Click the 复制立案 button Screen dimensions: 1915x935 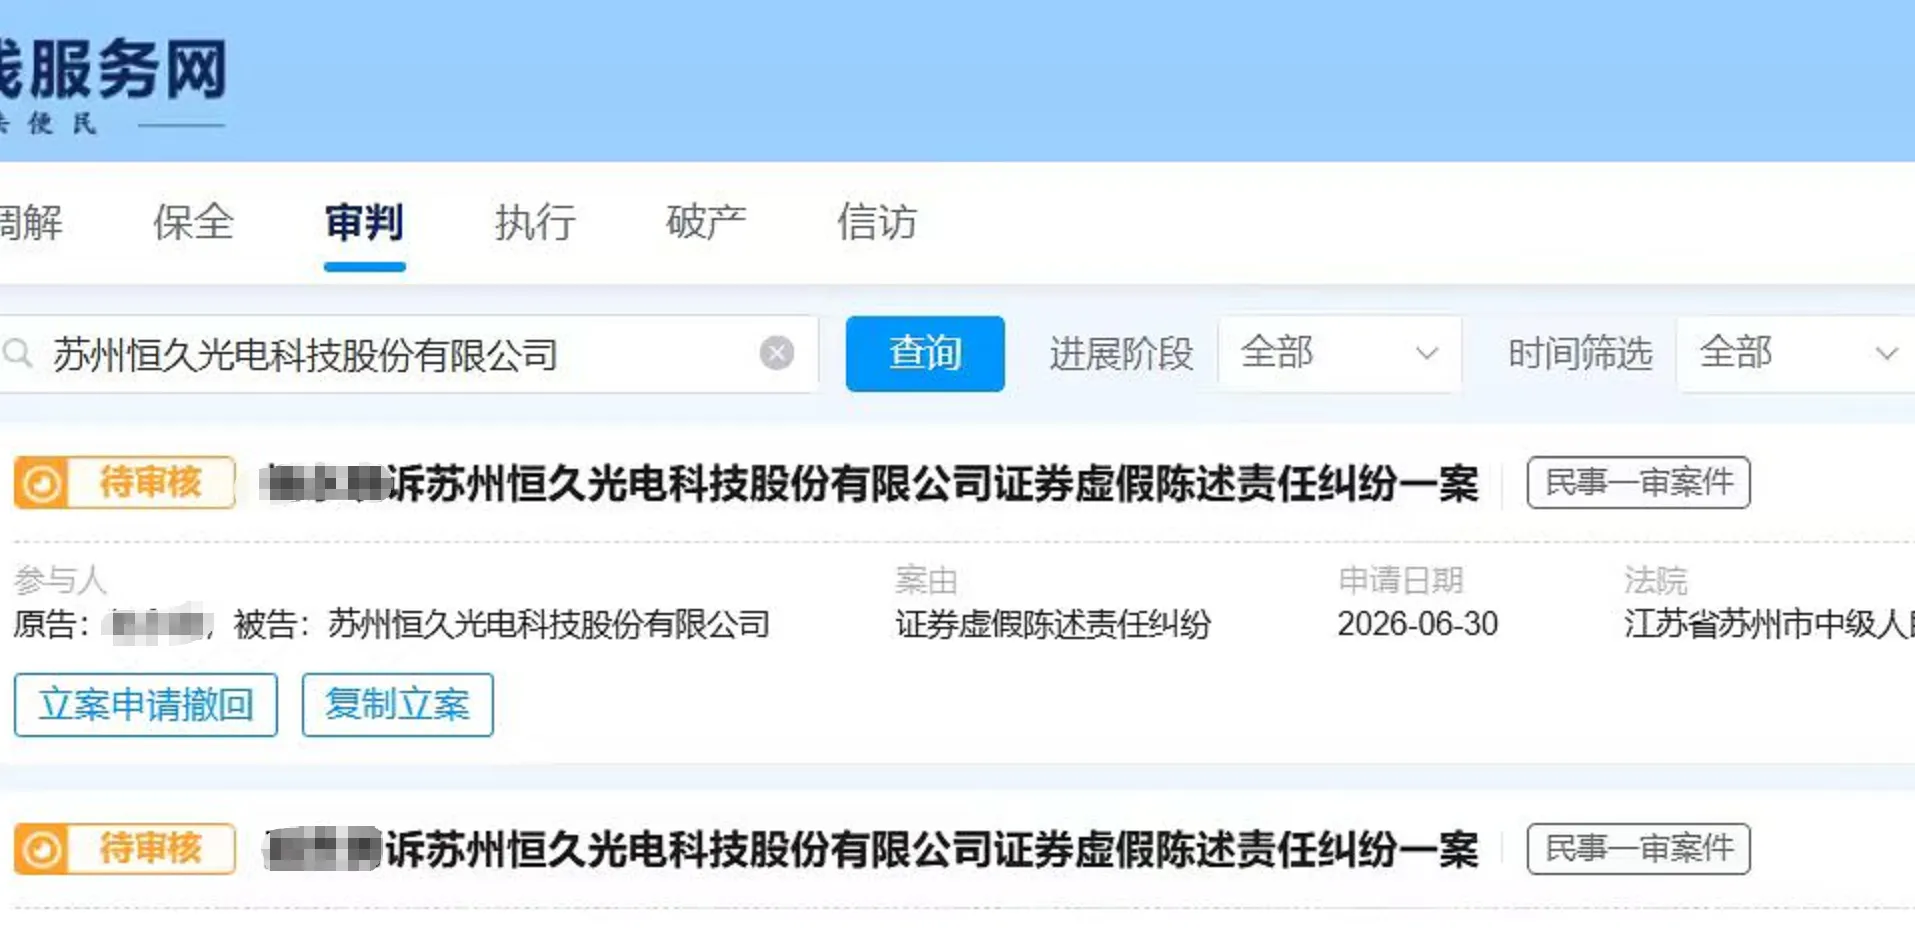click(x=397, y=705)
